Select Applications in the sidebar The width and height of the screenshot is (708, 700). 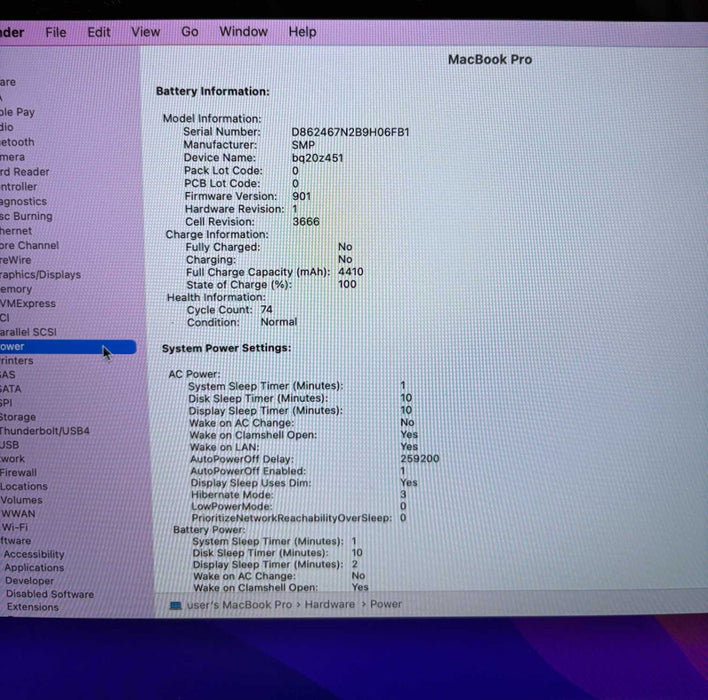[34, 567]
